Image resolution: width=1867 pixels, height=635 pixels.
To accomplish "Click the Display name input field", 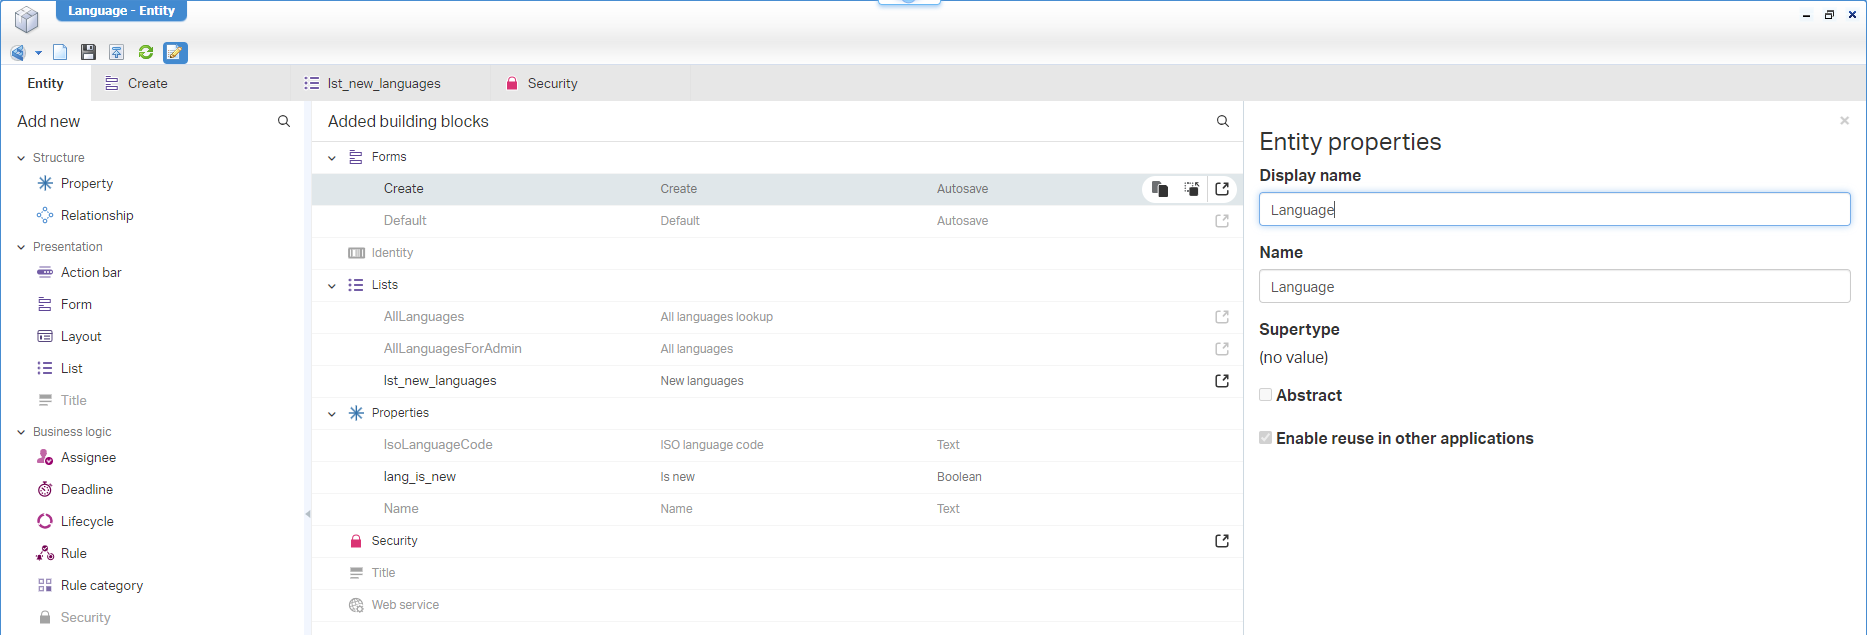I will pyautogui.click(x=1554, y=210).
